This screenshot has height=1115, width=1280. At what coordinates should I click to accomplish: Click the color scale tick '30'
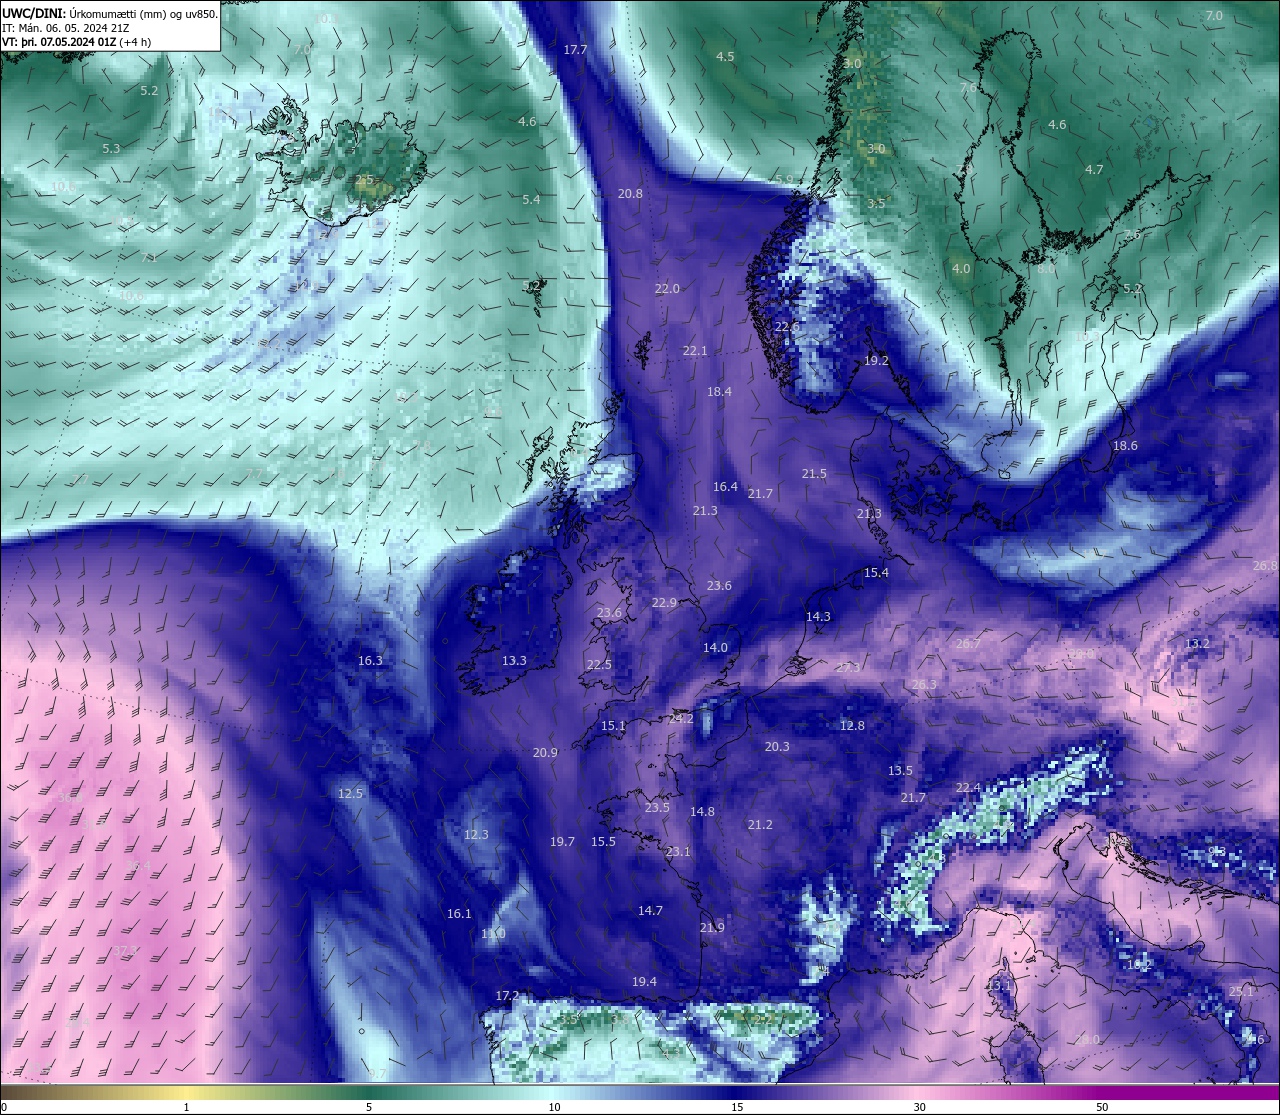coord(919,1107)
